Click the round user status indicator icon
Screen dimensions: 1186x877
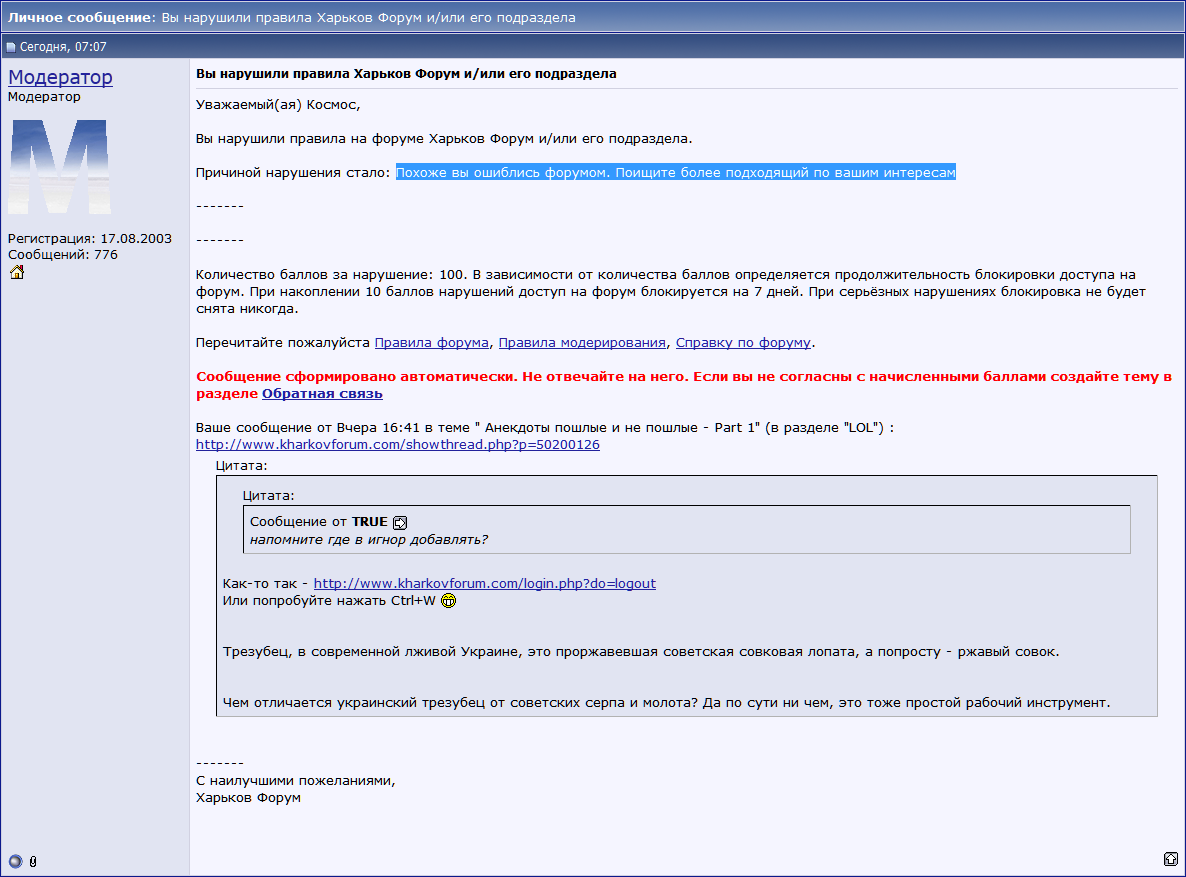[15, 860]
